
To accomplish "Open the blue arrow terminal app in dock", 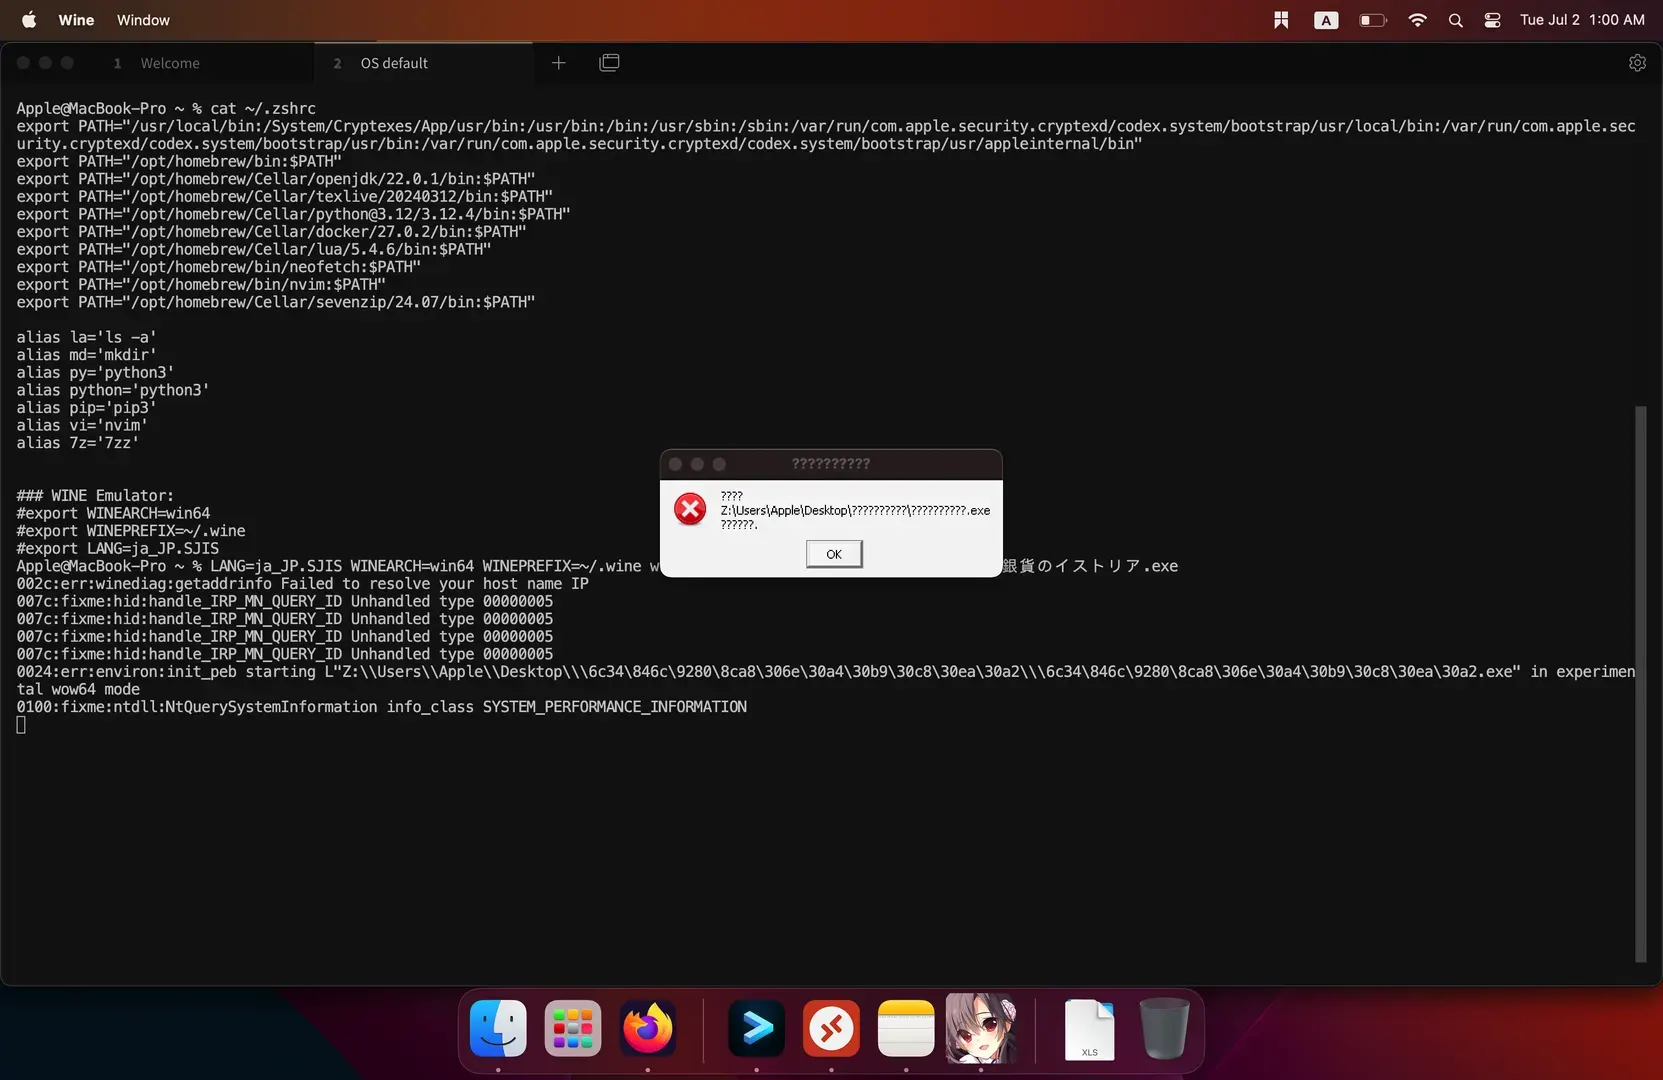I will click(756, 1028).
